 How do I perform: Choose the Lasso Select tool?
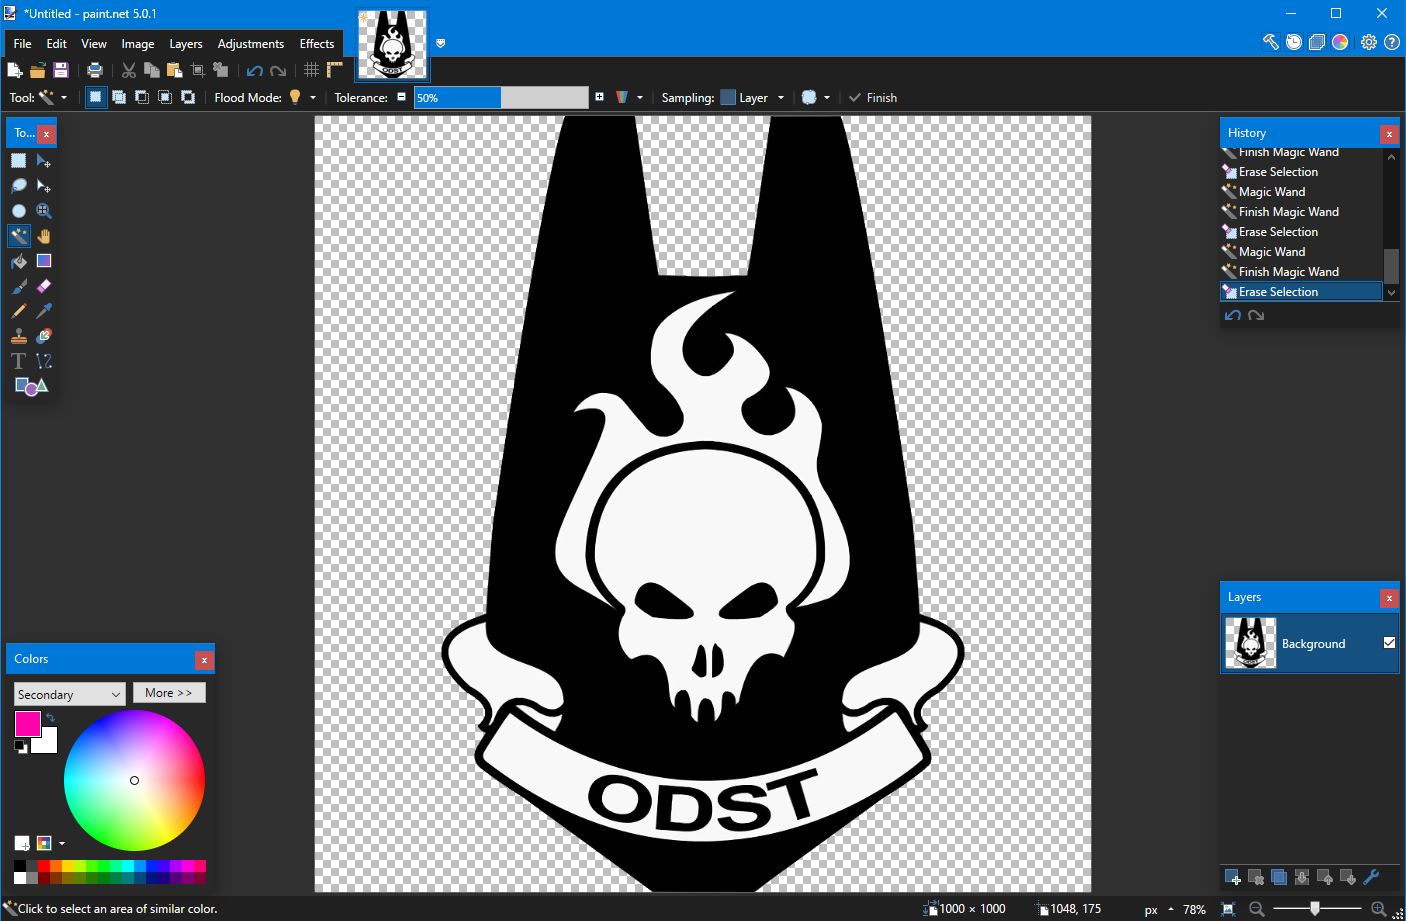19,186
